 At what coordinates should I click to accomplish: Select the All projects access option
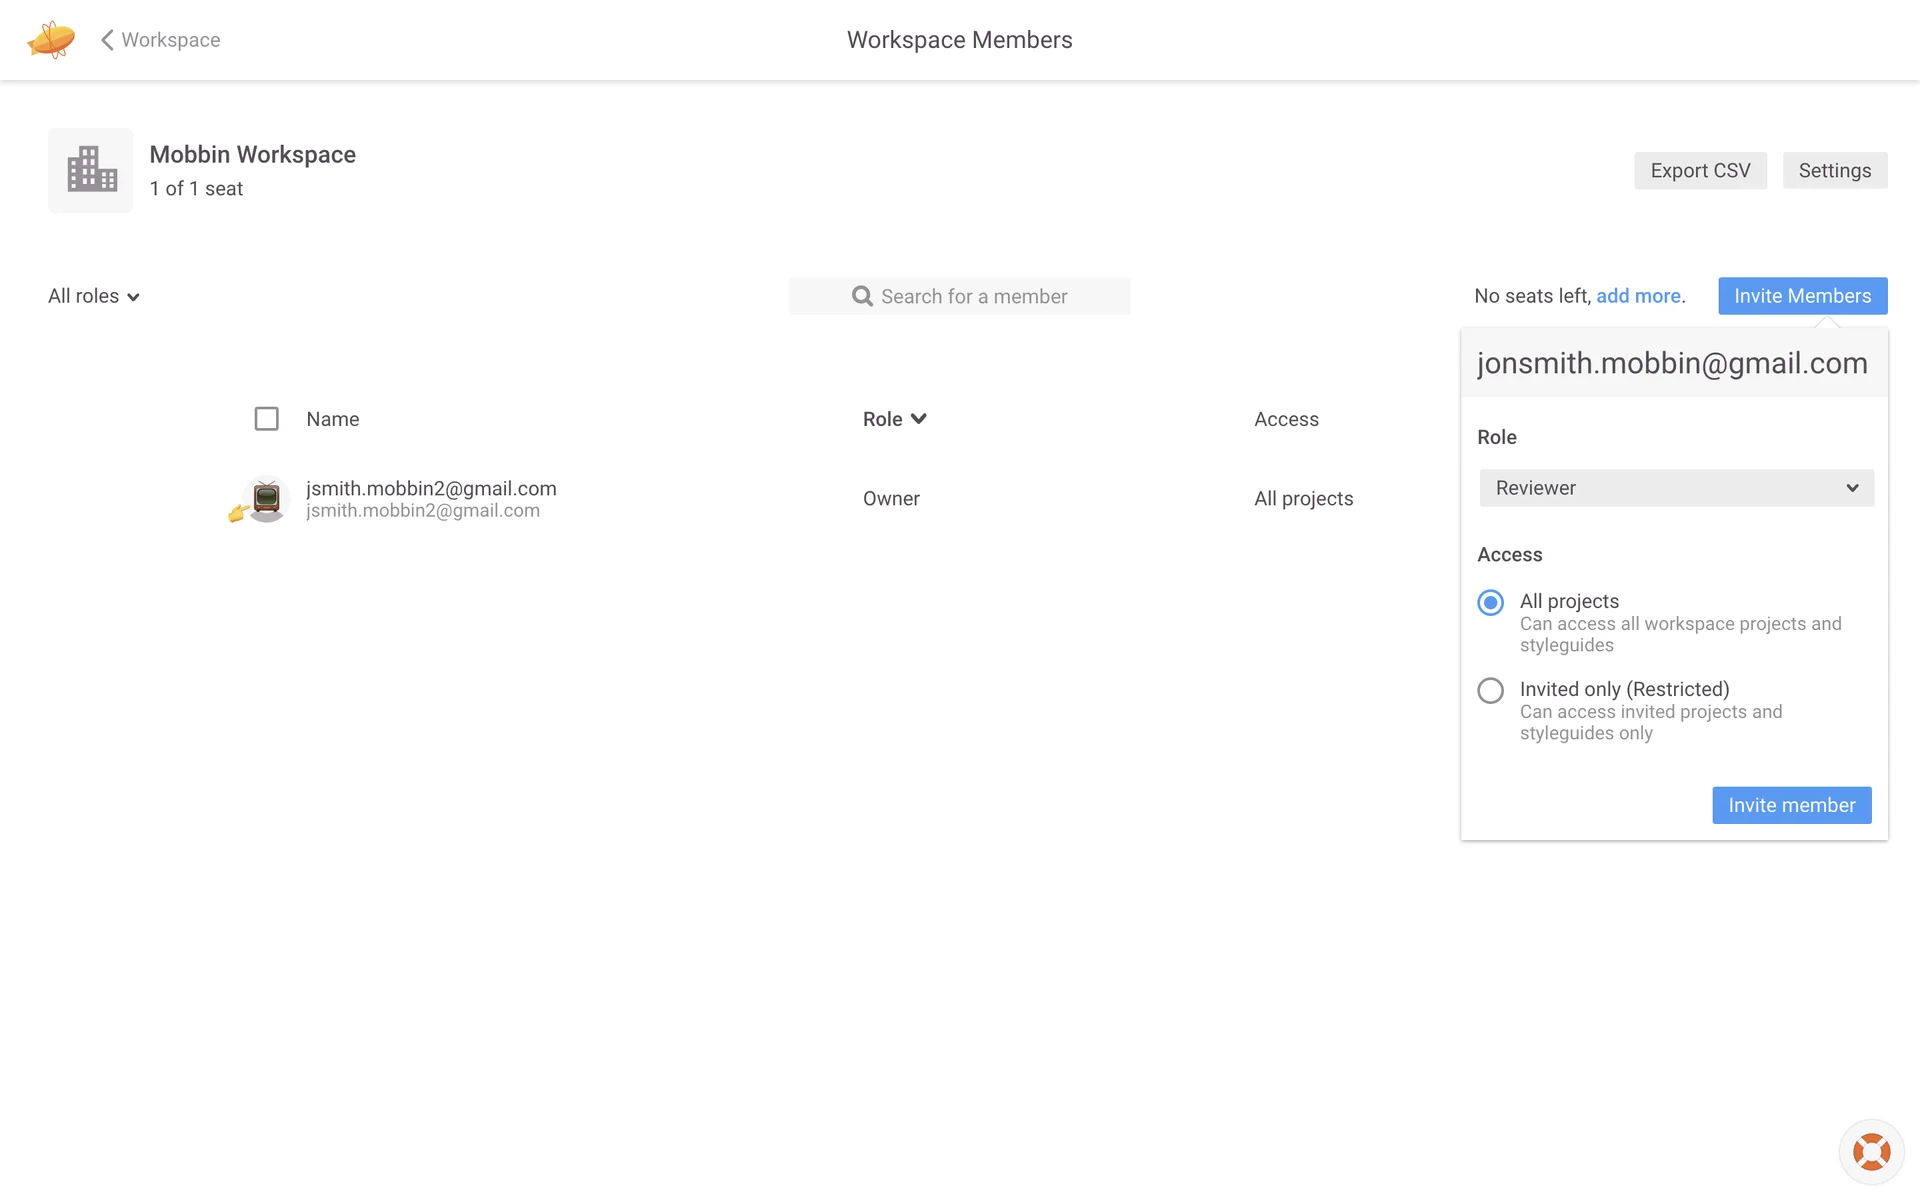[x=1490, y=602]
